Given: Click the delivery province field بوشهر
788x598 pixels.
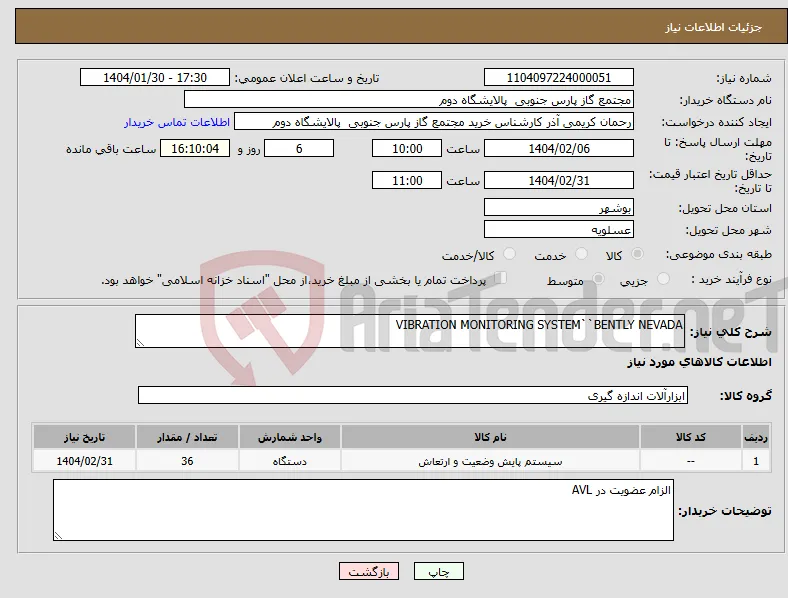Looking at the screenshot, I should 558,207.
